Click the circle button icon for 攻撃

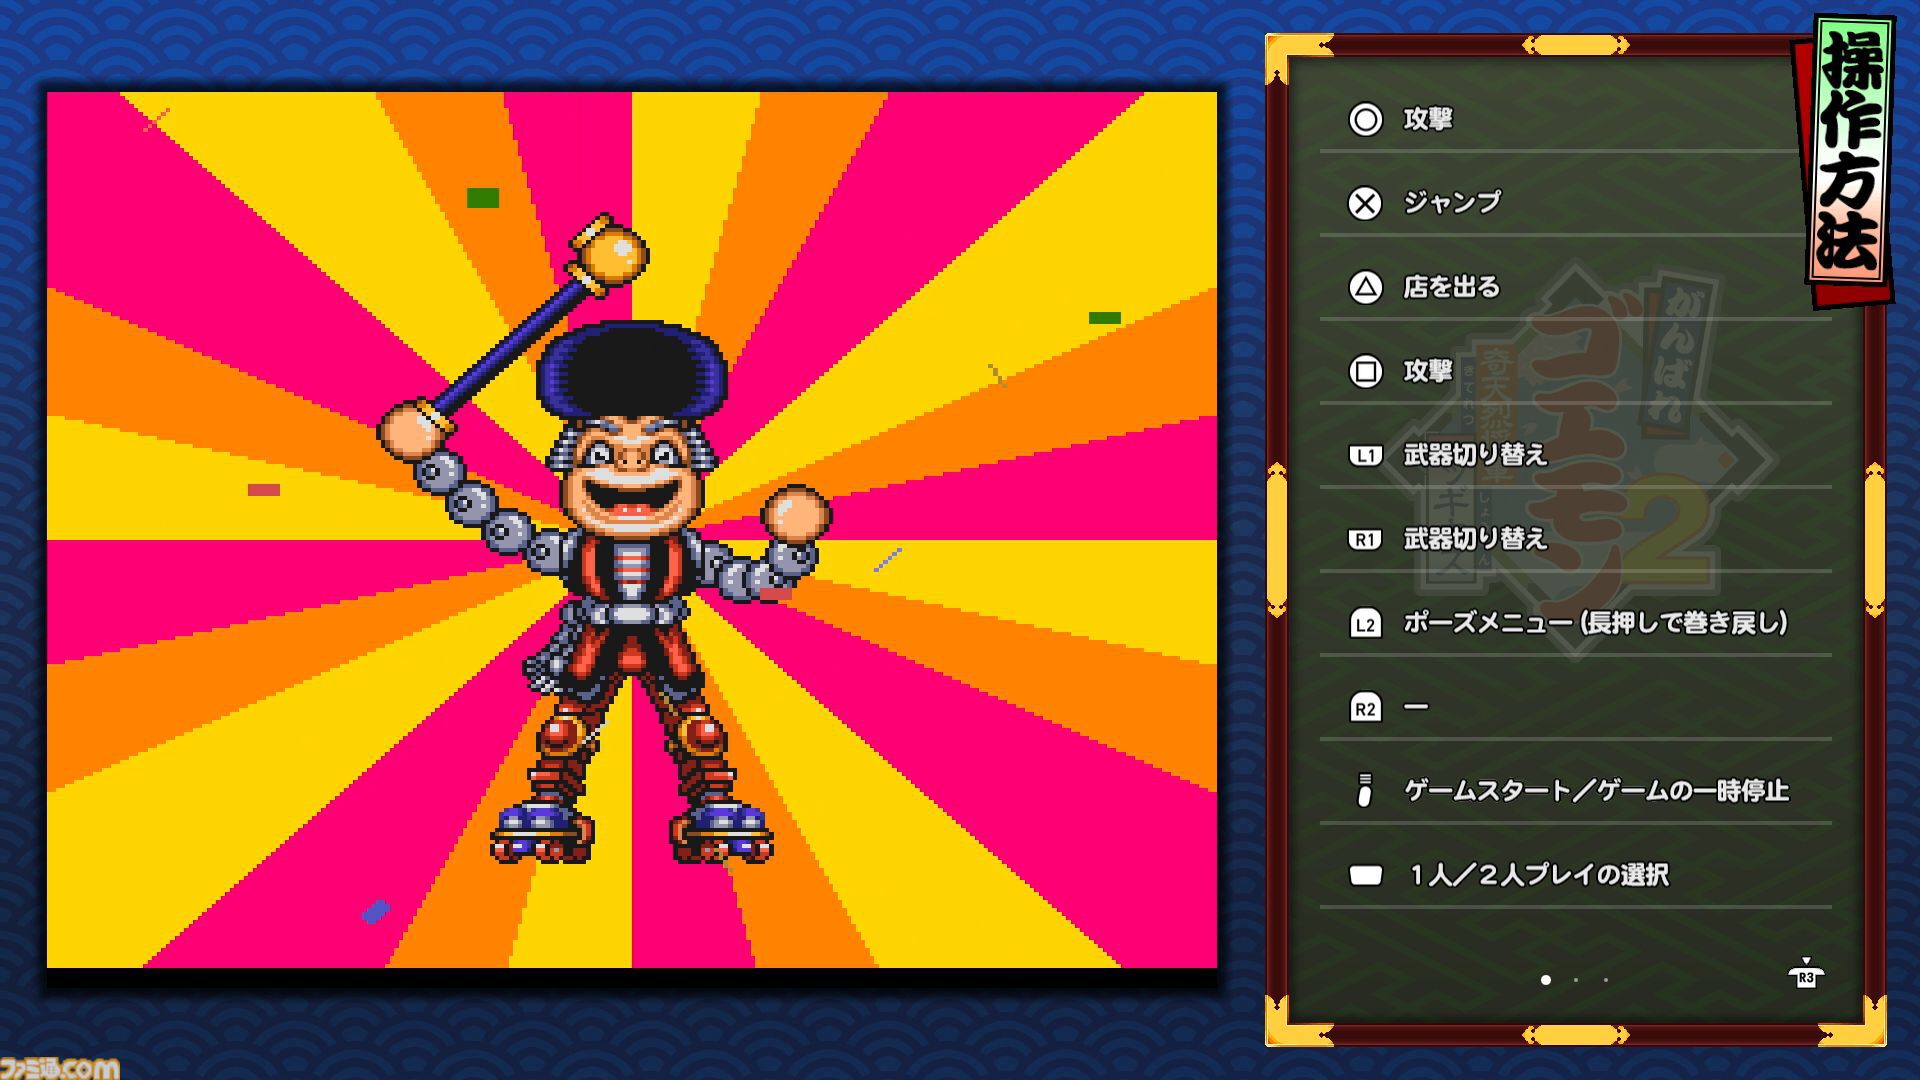pyautogui.click(x=1365, y=120)
